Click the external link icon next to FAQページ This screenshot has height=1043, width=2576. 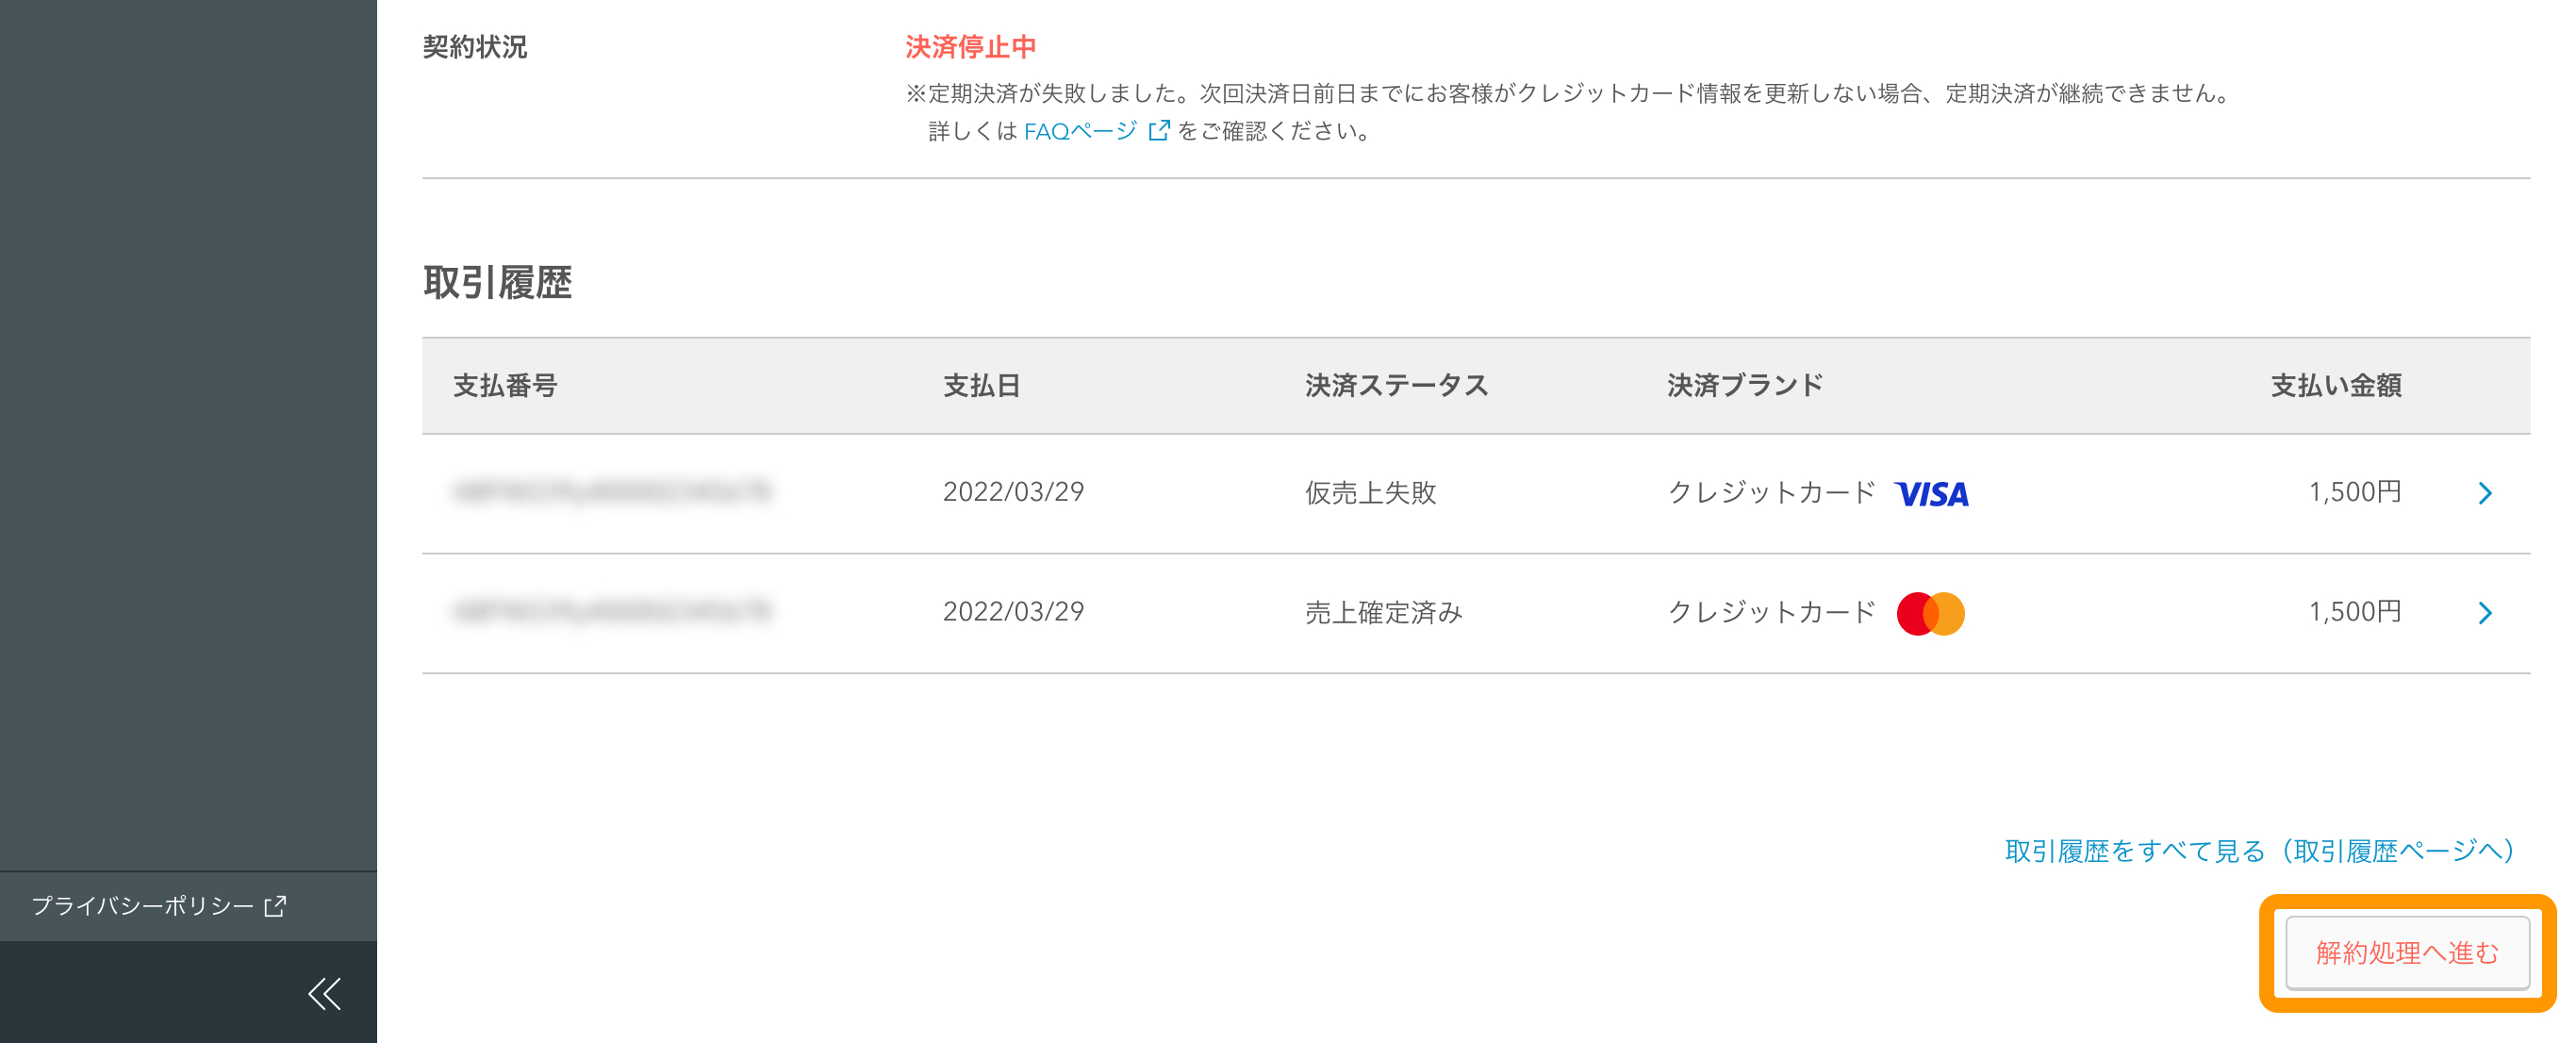1158,128
